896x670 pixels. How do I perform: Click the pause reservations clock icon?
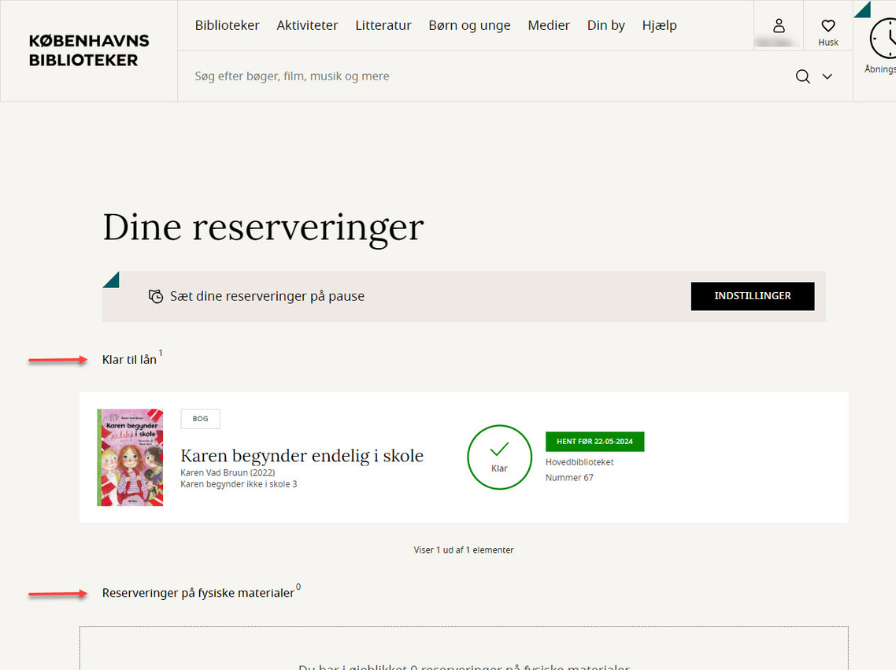[155, 296]
